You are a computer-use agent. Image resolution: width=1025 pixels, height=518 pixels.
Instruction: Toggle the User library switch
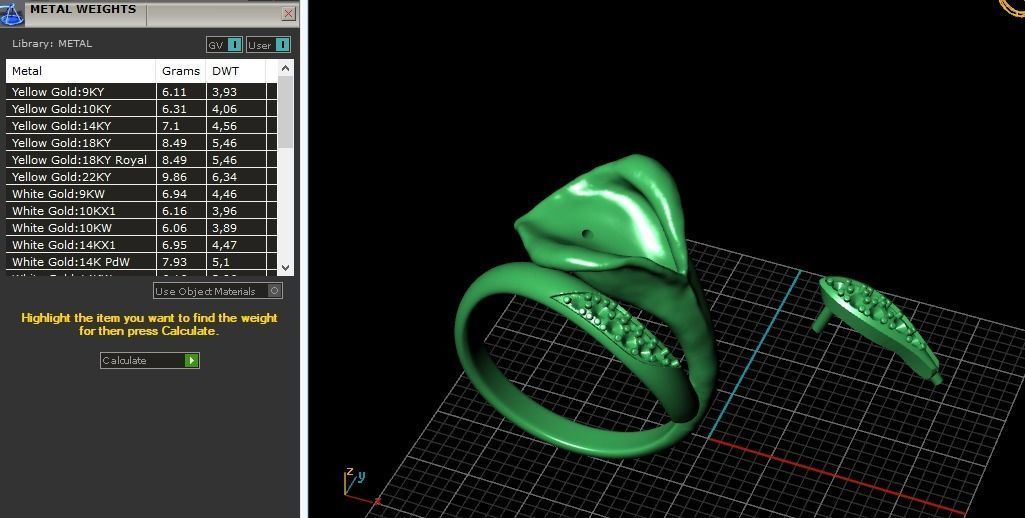coord(269,44)
